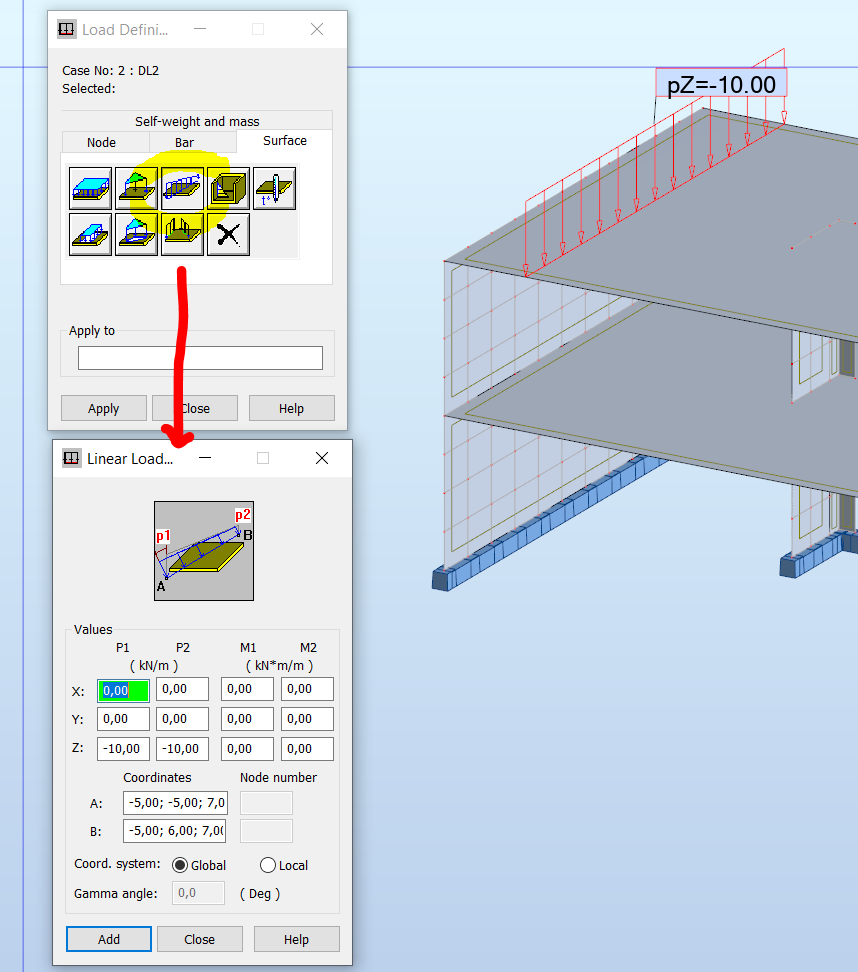Select the 3-point load on contour tool

(x=136, y=233)
